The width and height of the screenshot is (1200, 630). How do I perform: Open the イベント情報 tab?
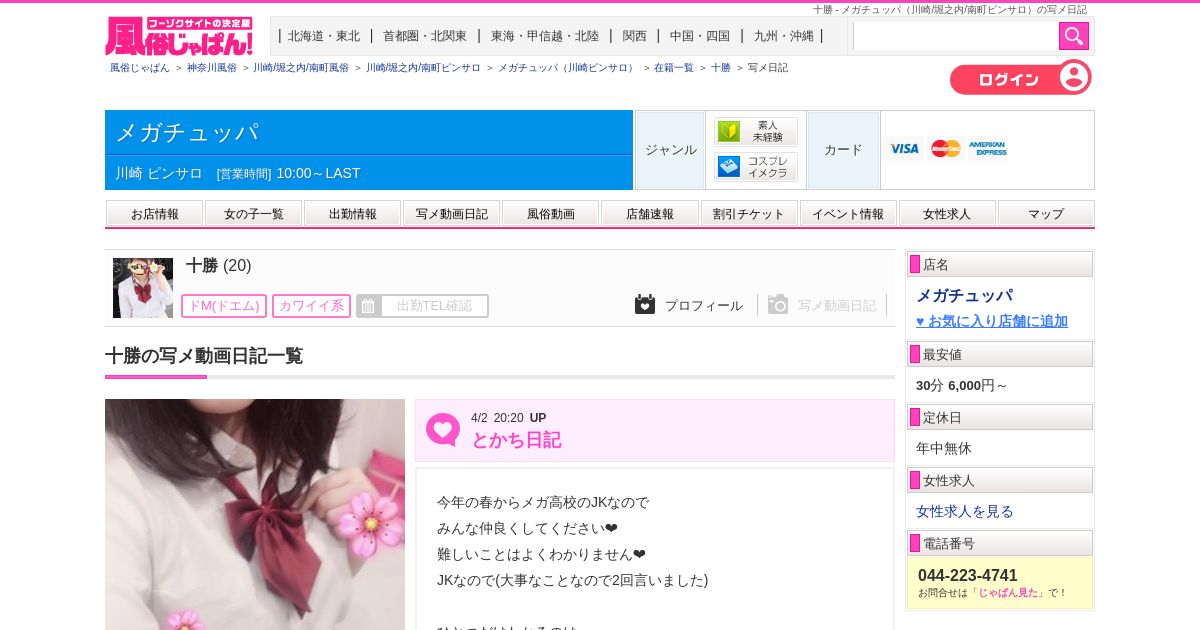tap(848, 213)
